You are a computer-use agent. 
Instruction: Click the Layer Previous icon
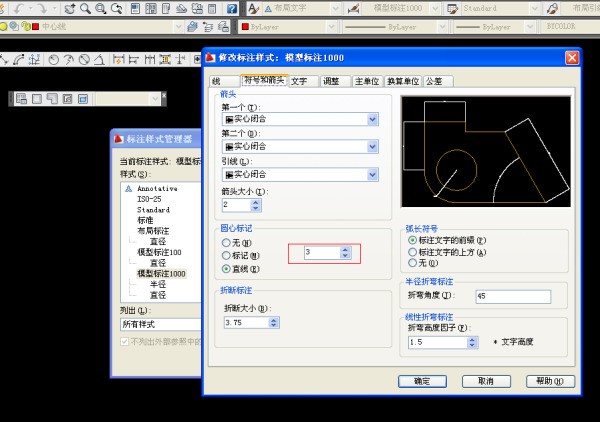tap(208, 26)
